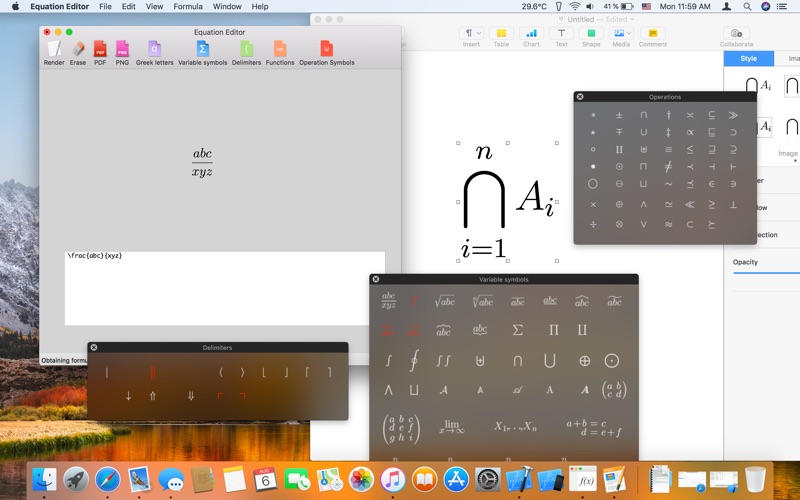Open the Operation Symbols palette
This screenshot has height=500, width=800.
pyautogui.click(x=326, y=49)
